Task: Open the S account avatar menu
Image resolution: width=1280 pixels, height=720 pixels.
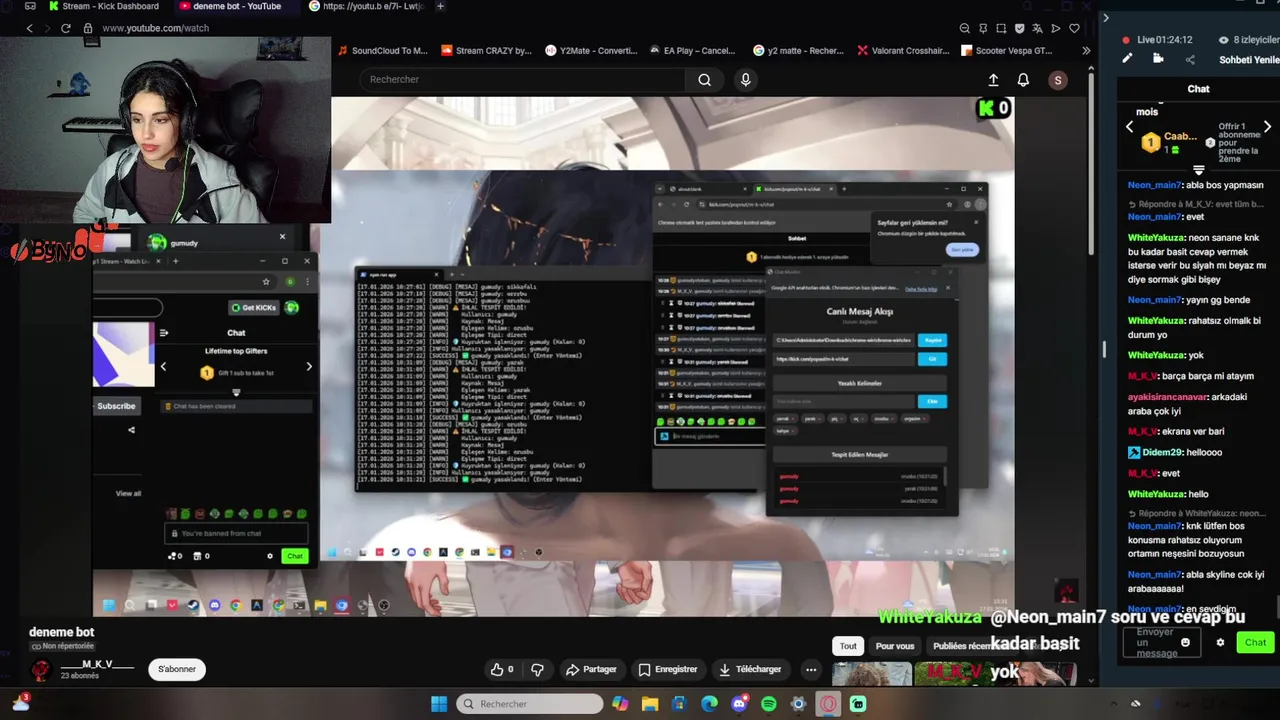Action: point(1058,80)
